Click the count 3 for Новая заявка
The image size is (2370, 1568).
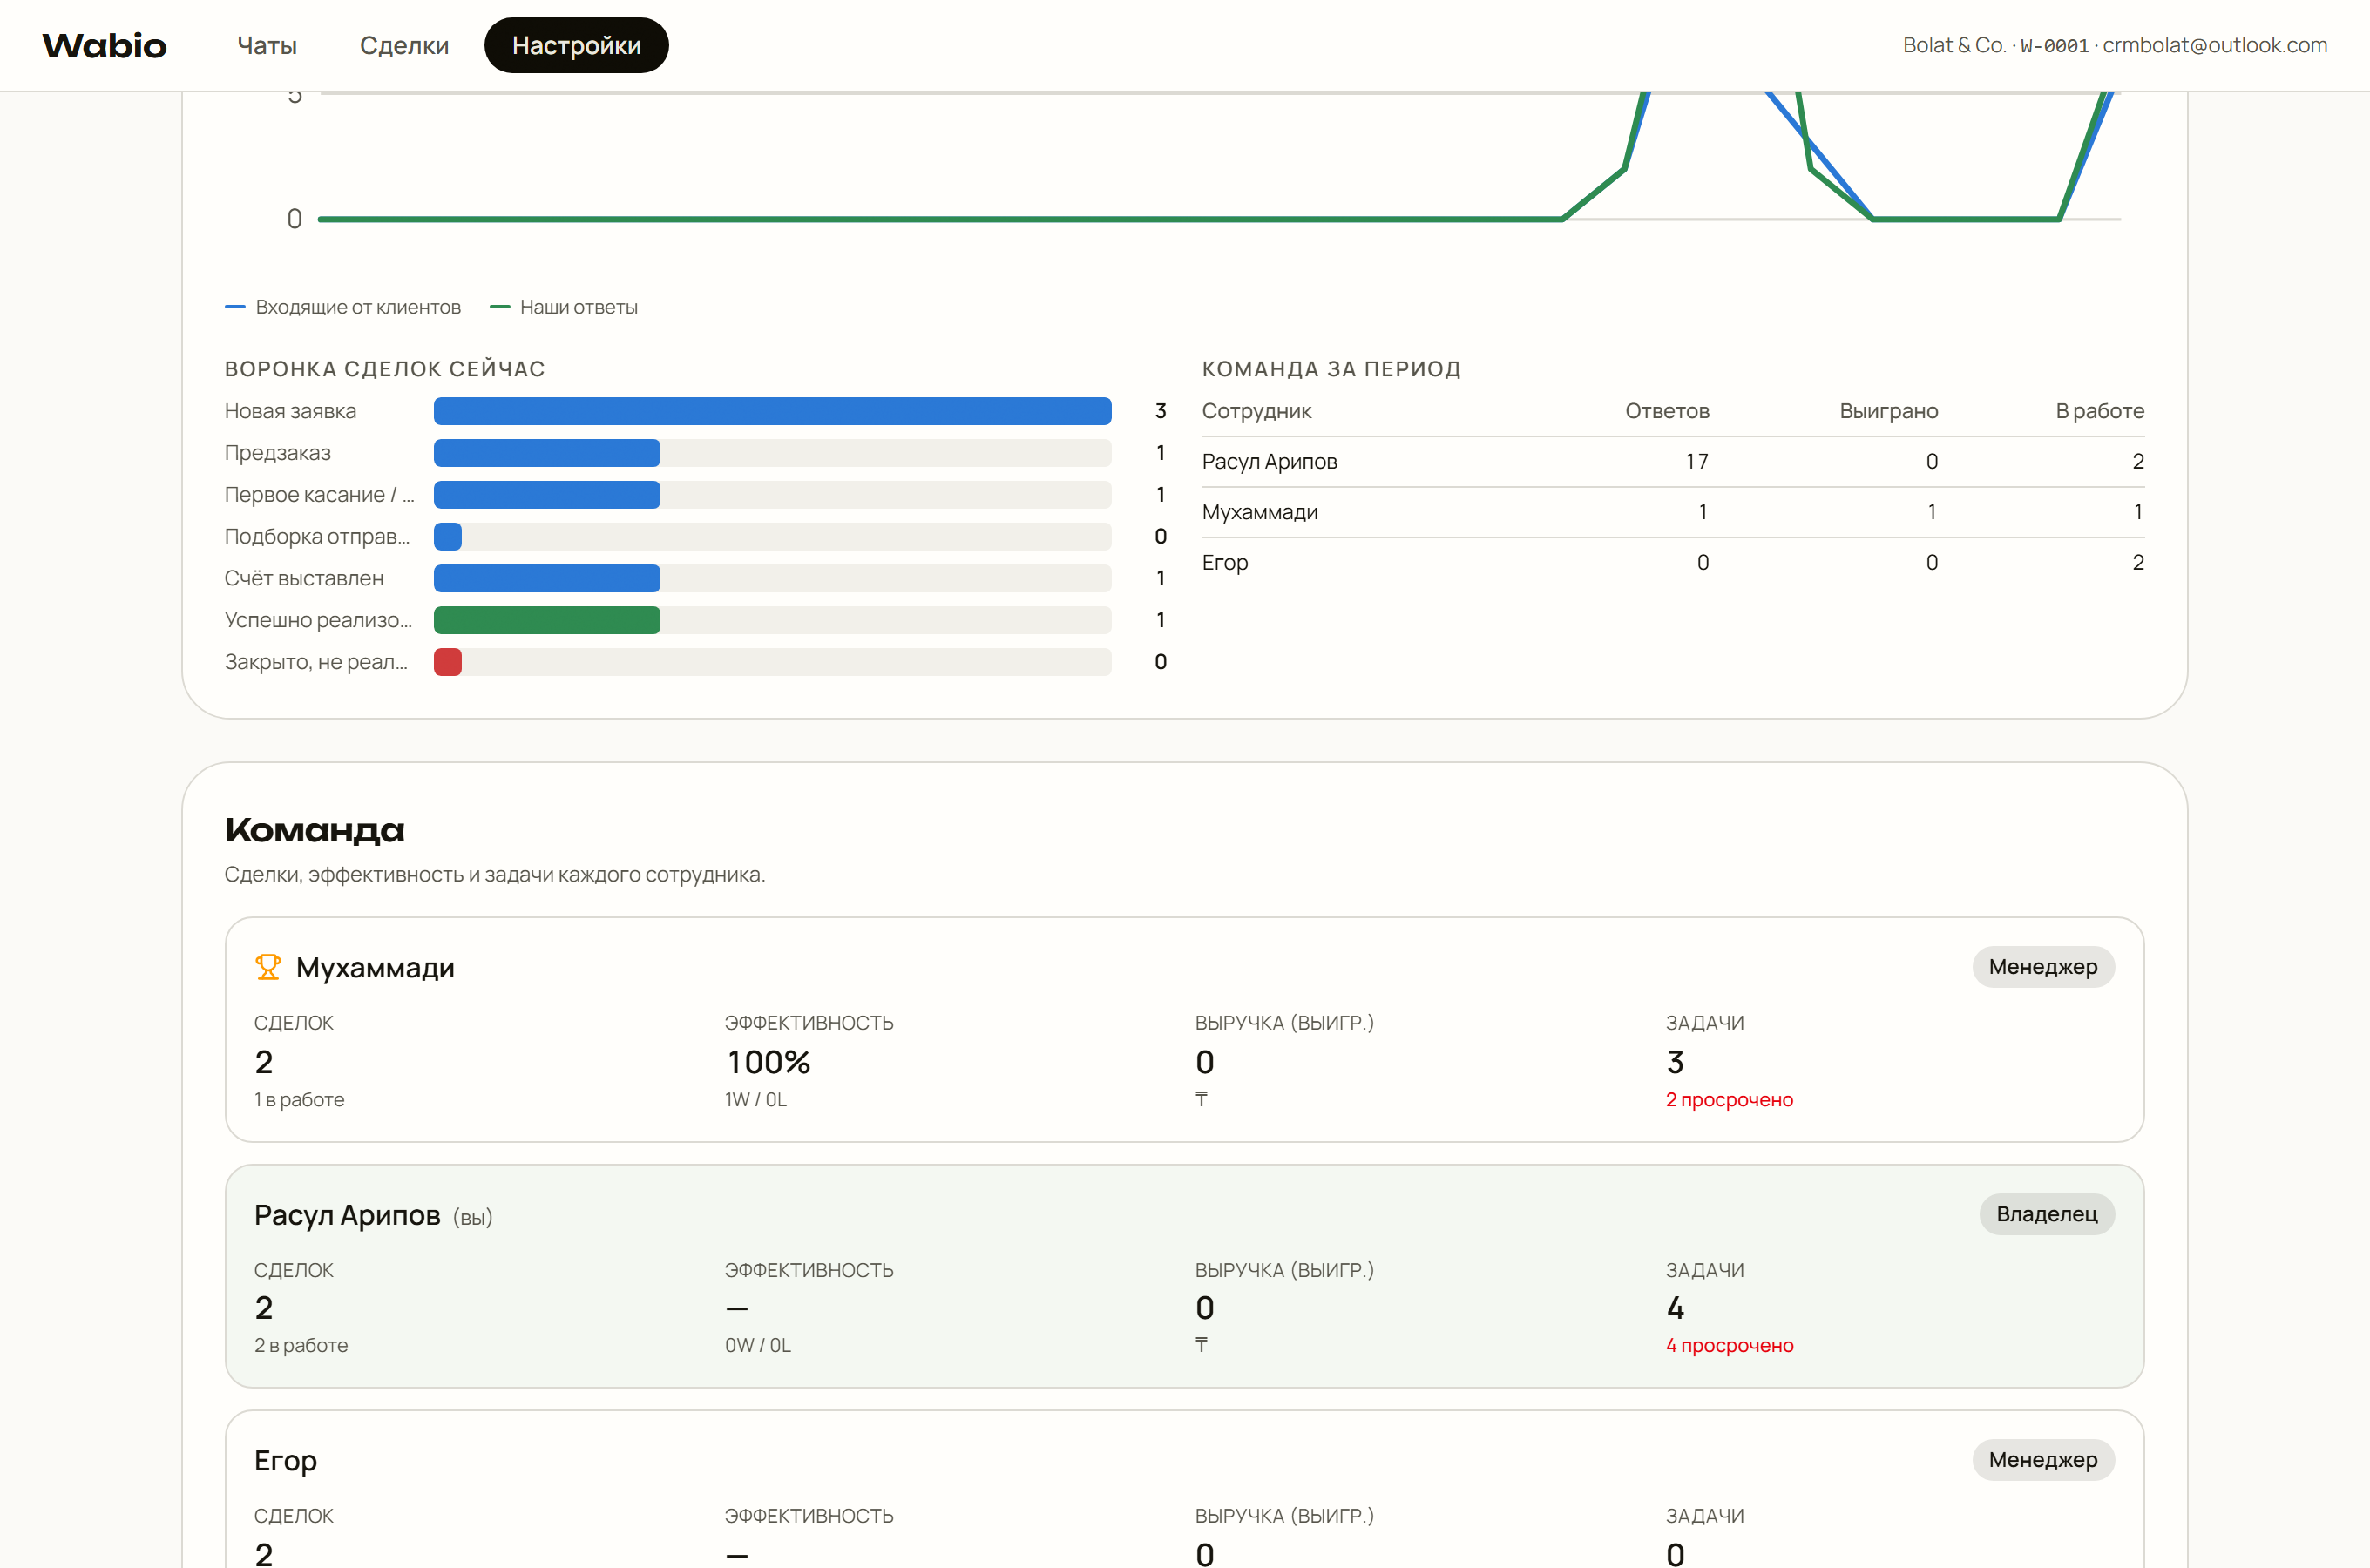pyautogui.click(x=1161, y=411)
